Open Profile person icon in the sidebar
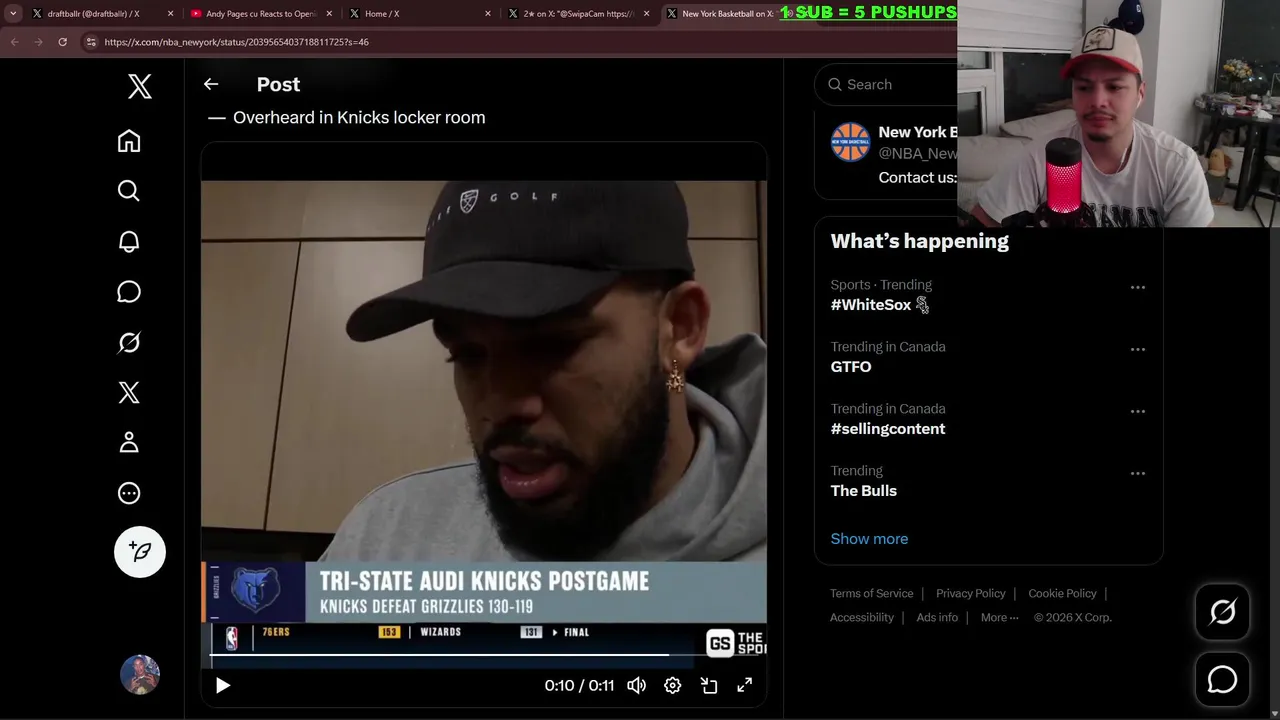The height and width of the screenshot is (720, 1280). tap(129, 442)
